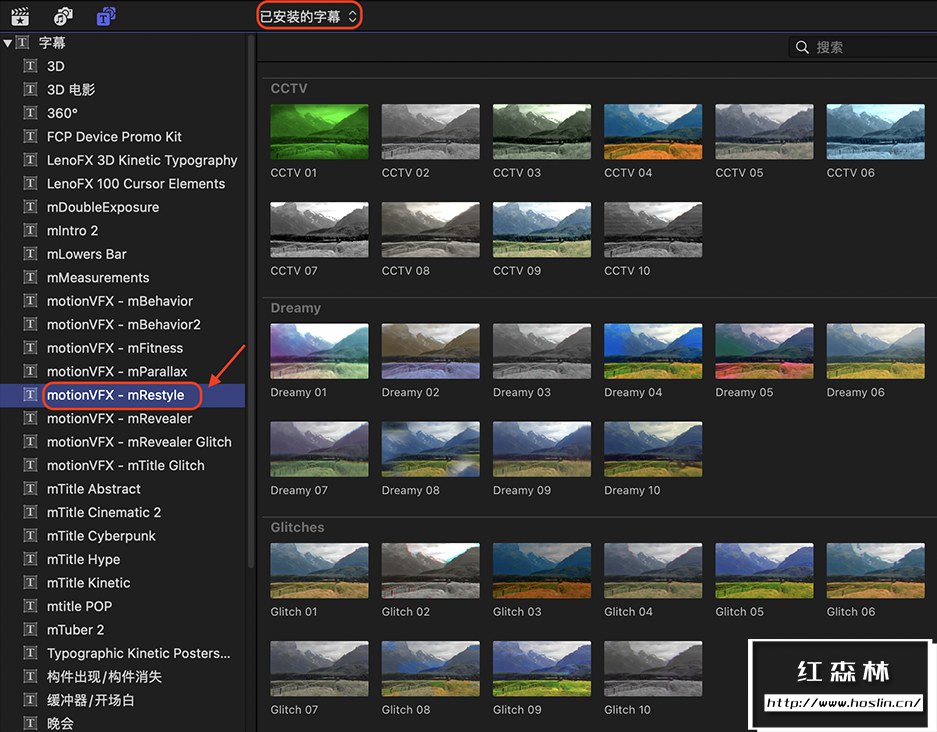937x732 pixels.
Task: Select motionVFX - mBehavior category
Action: click(120, 301)
